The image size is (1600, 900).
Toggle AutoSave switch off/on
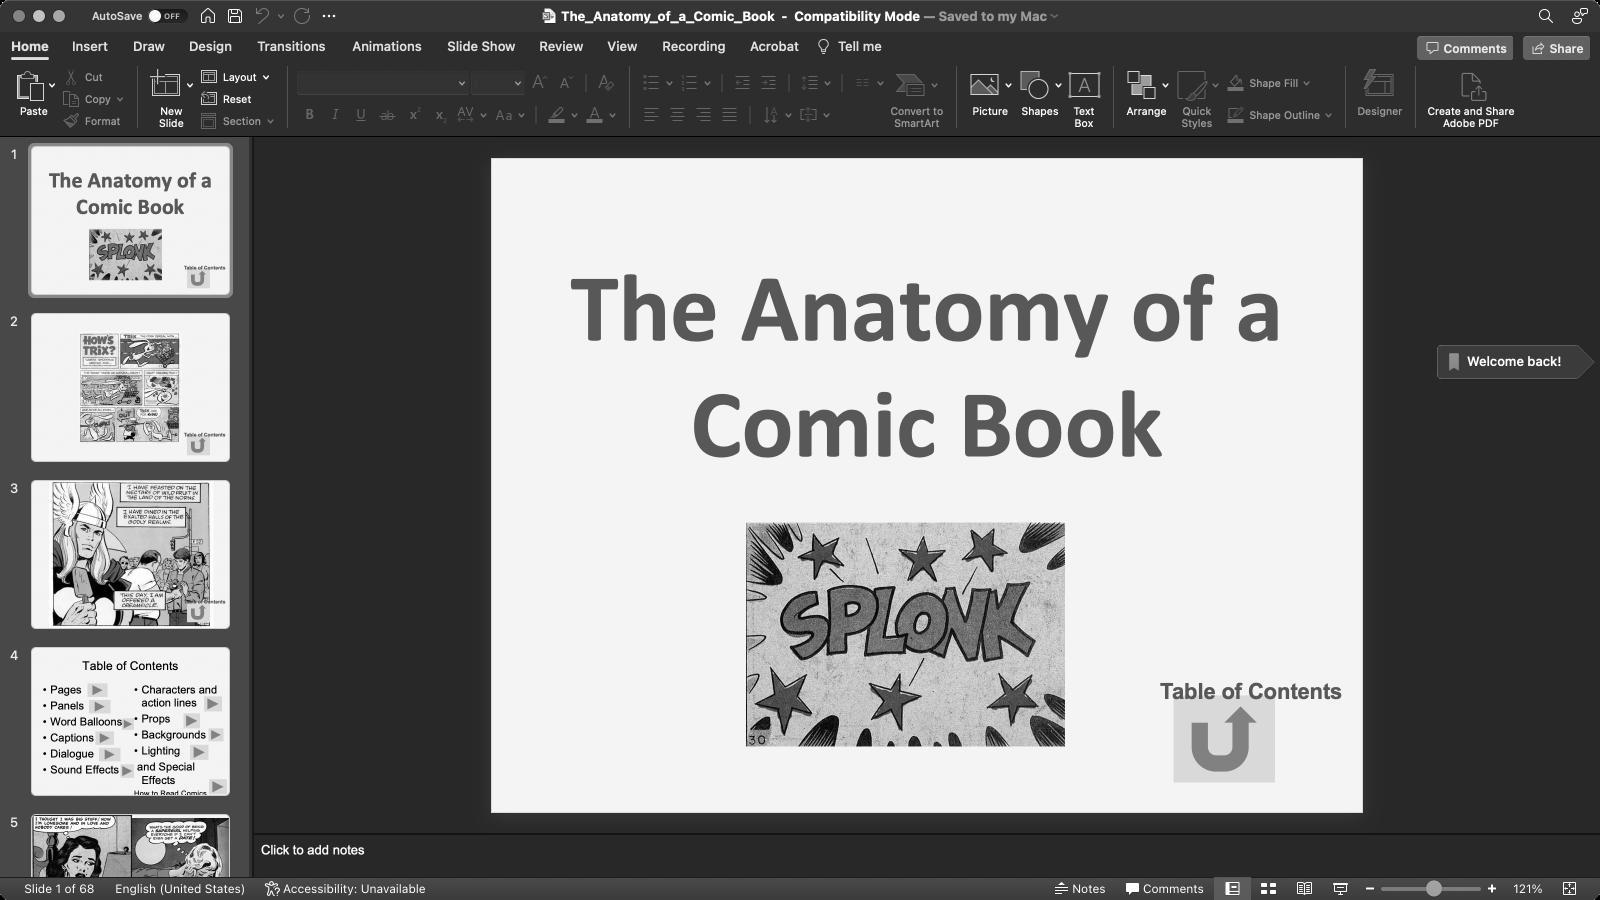coord(166,16)
